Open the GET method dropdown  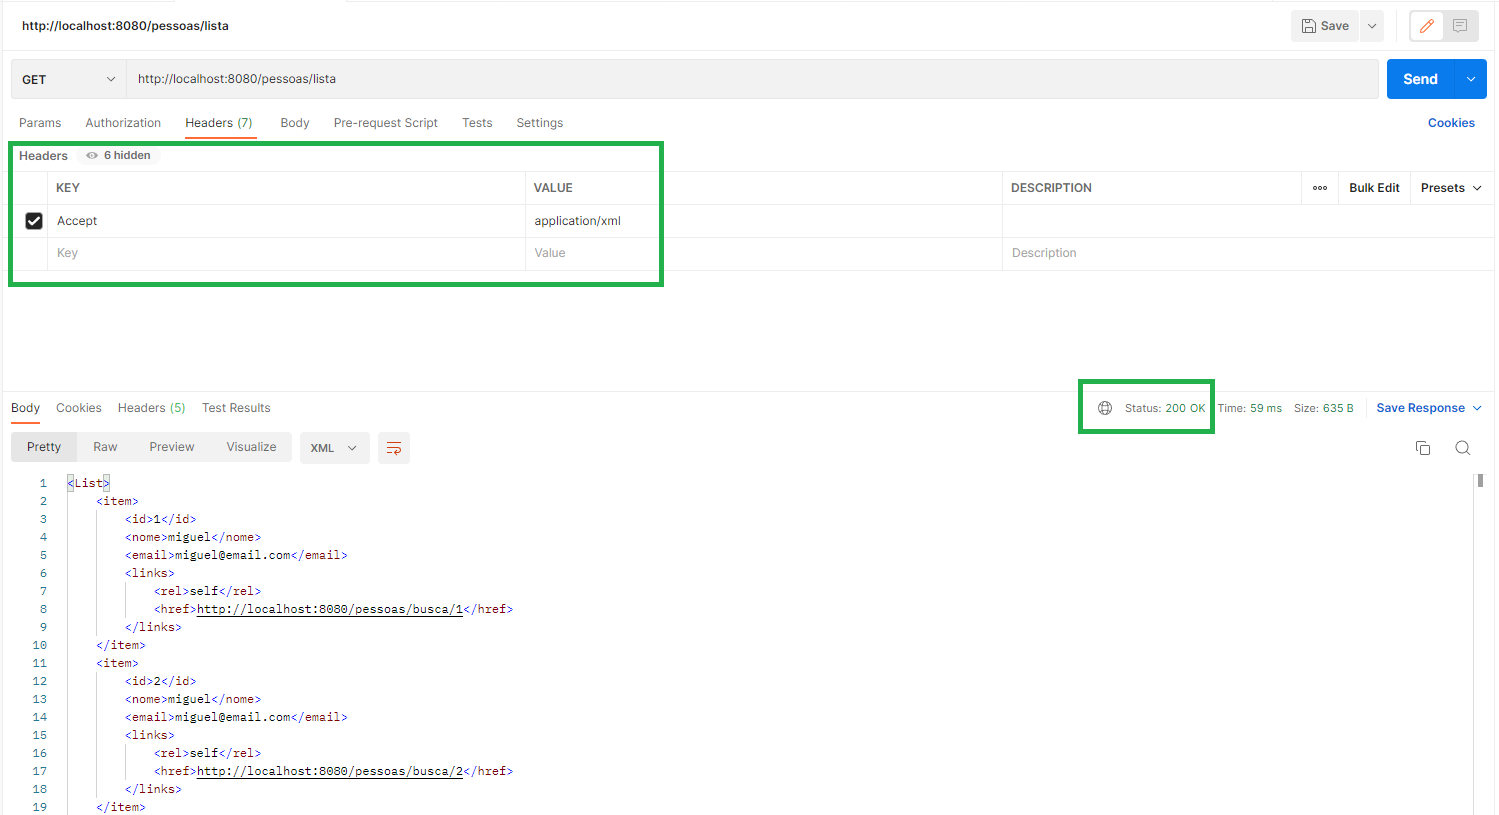pyautogui.click(x=67, y=78)
